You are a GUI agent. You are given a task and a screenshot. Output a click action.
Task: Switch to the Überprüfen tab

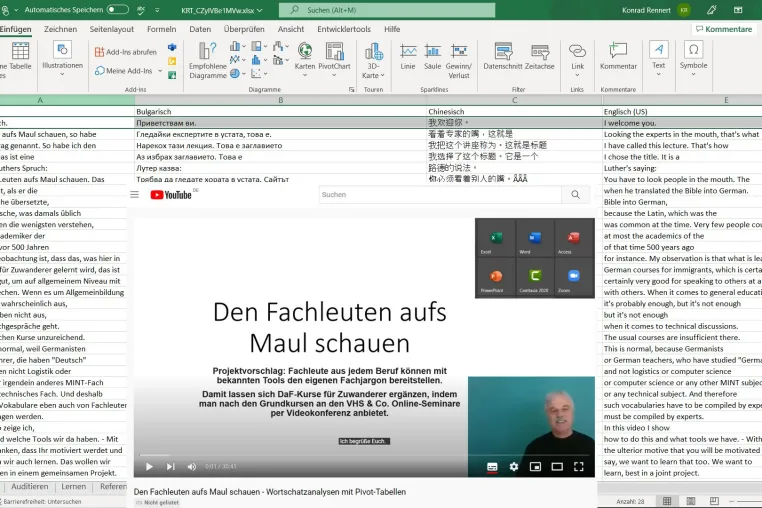[244, 29]
